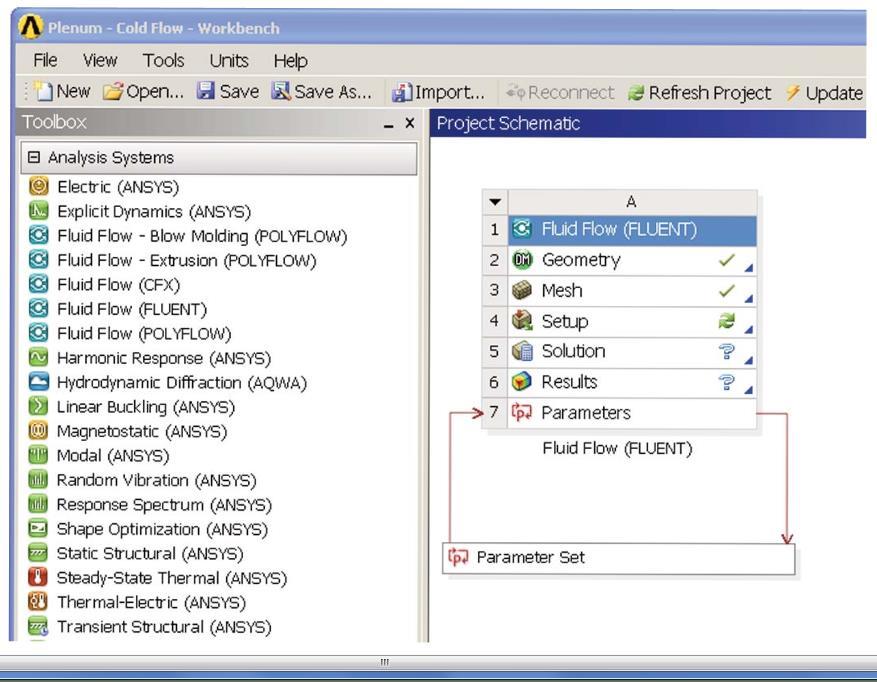Open the File menu
The image size is (877, 682).
click(x=45, y=60)
